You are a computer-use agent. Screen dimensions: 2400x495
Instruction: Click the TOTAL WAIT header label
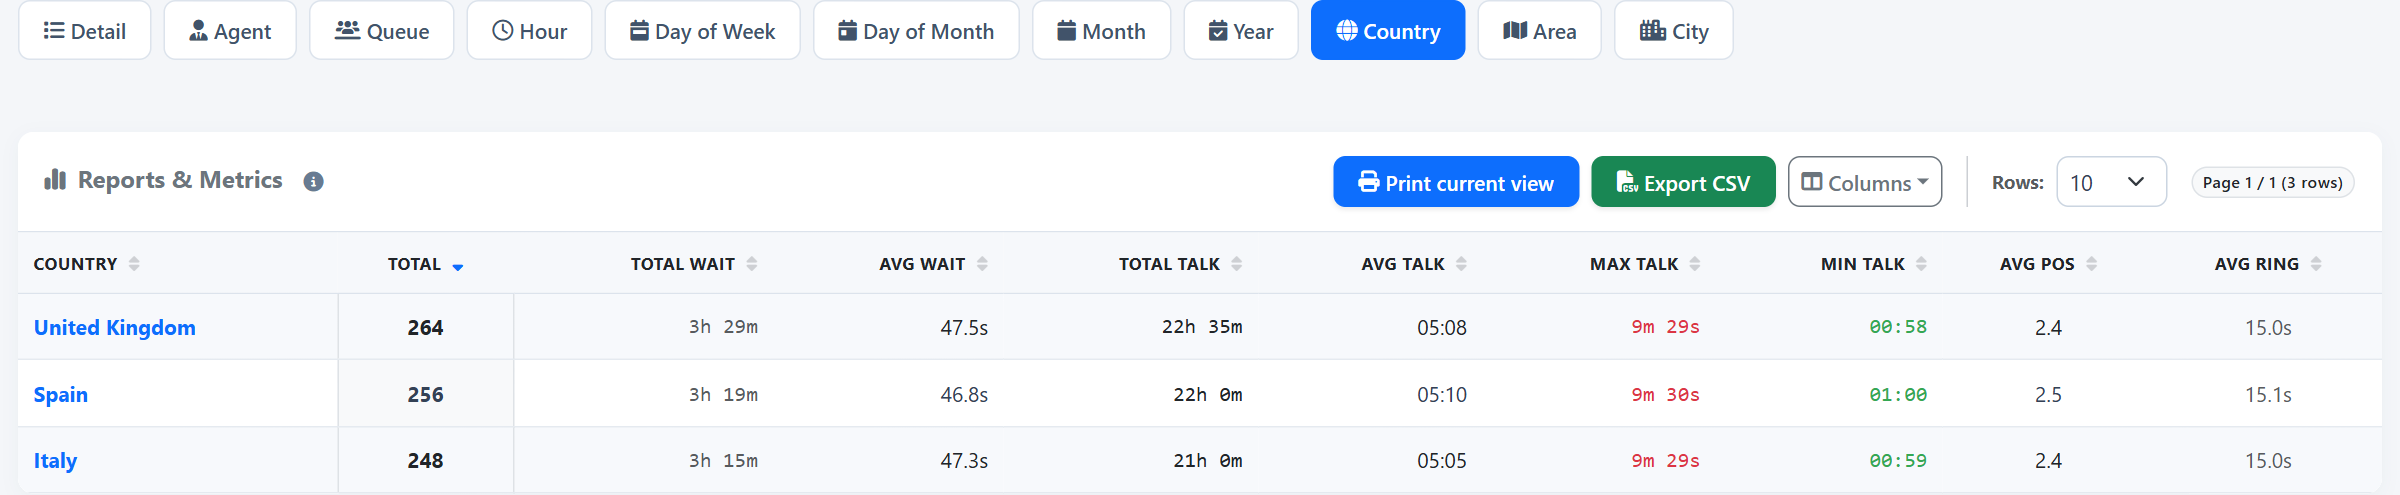(x=682, y=264)
